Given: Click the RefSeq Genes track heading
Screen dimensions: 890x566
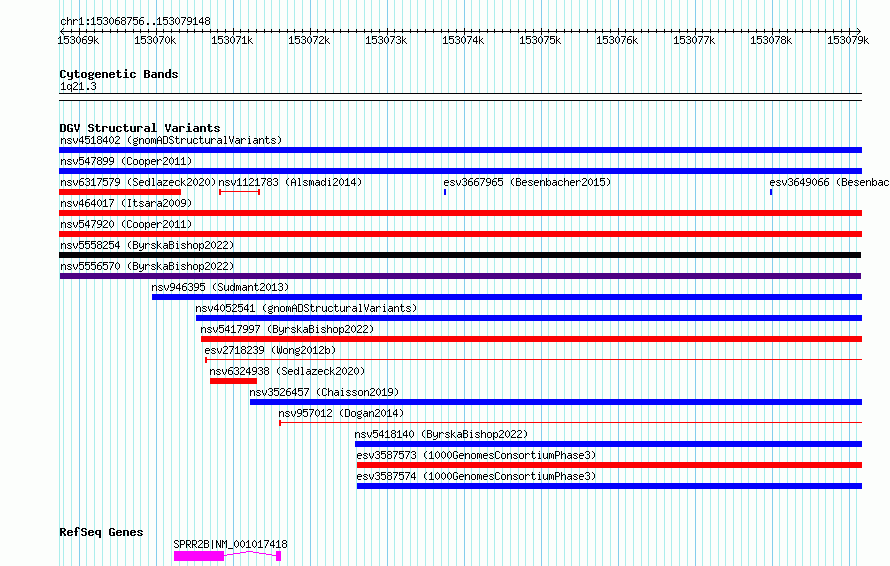Looking at the screenshot, I should [x=101, y=532].
